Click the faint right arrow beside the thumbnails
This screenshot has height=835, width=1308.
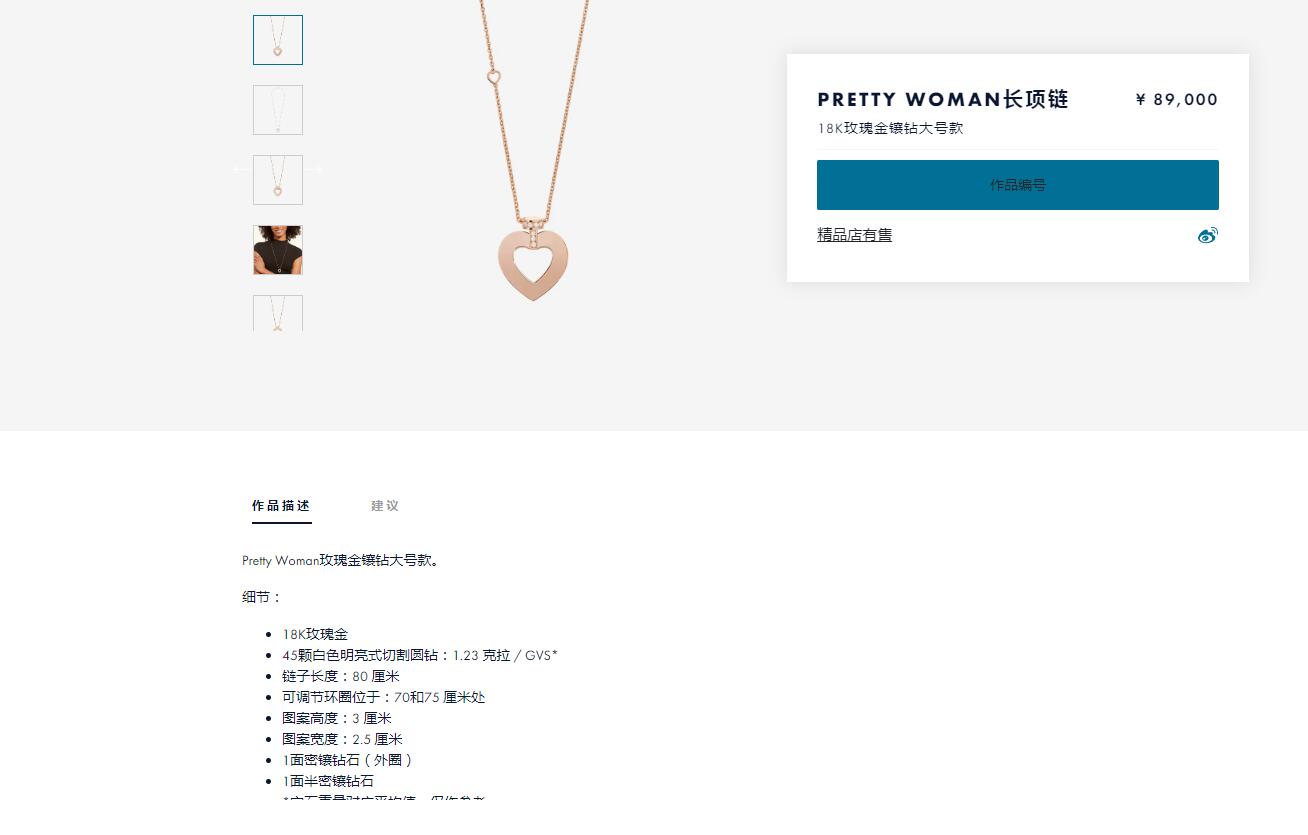pyautogui.click(x=315, y=170)
